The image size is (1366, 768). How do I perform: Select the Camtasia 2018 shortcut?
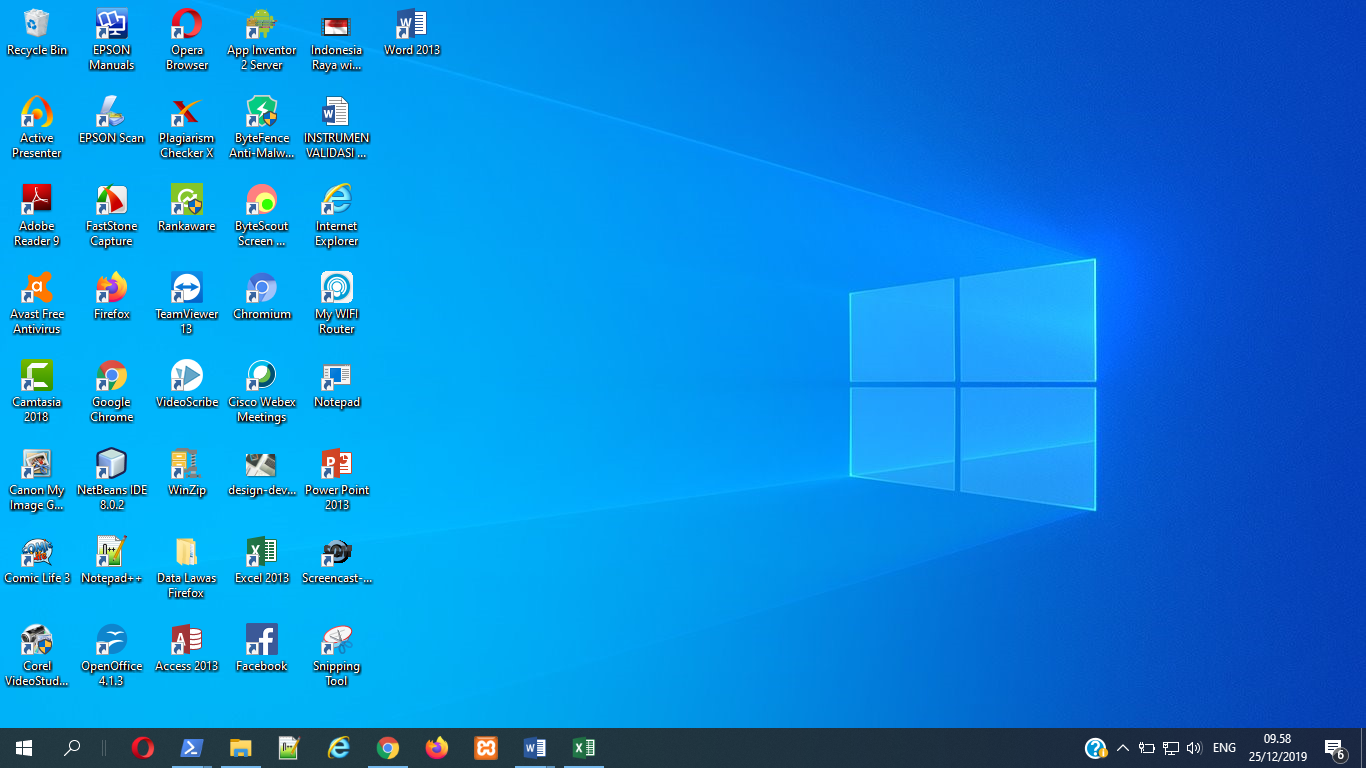click(37, 391)
